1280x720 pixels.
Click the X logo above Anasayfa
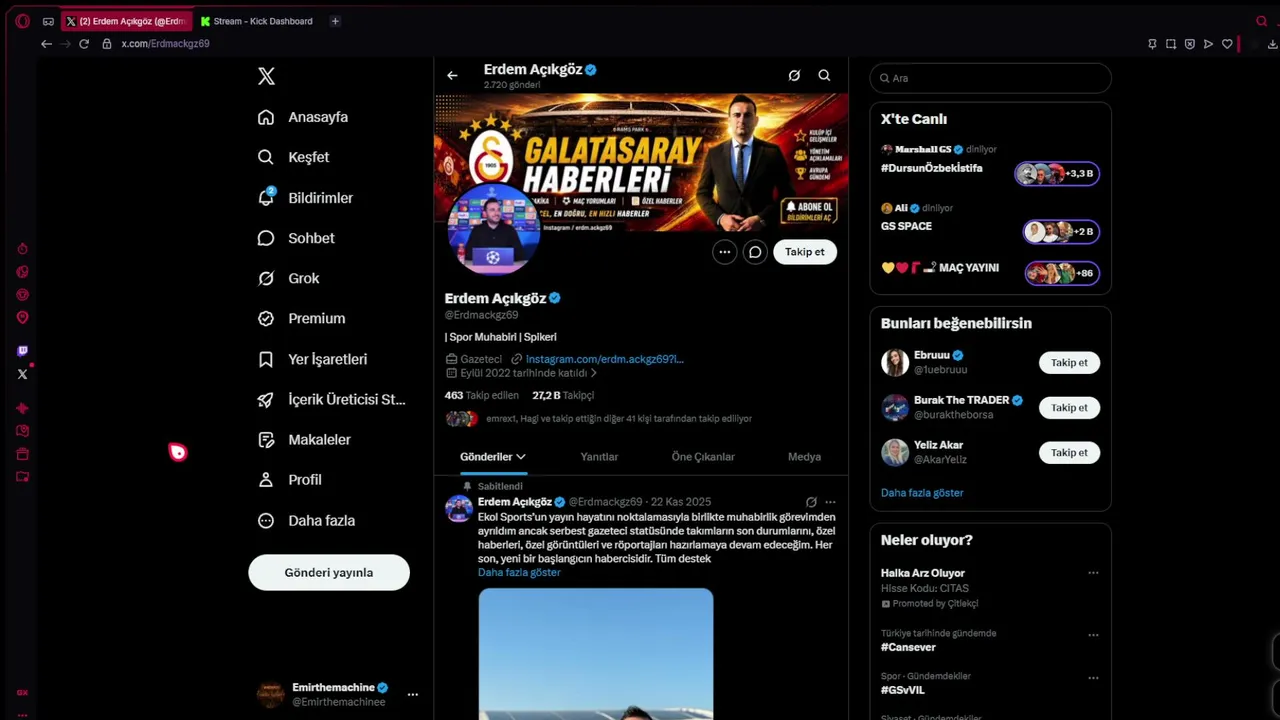266,76
